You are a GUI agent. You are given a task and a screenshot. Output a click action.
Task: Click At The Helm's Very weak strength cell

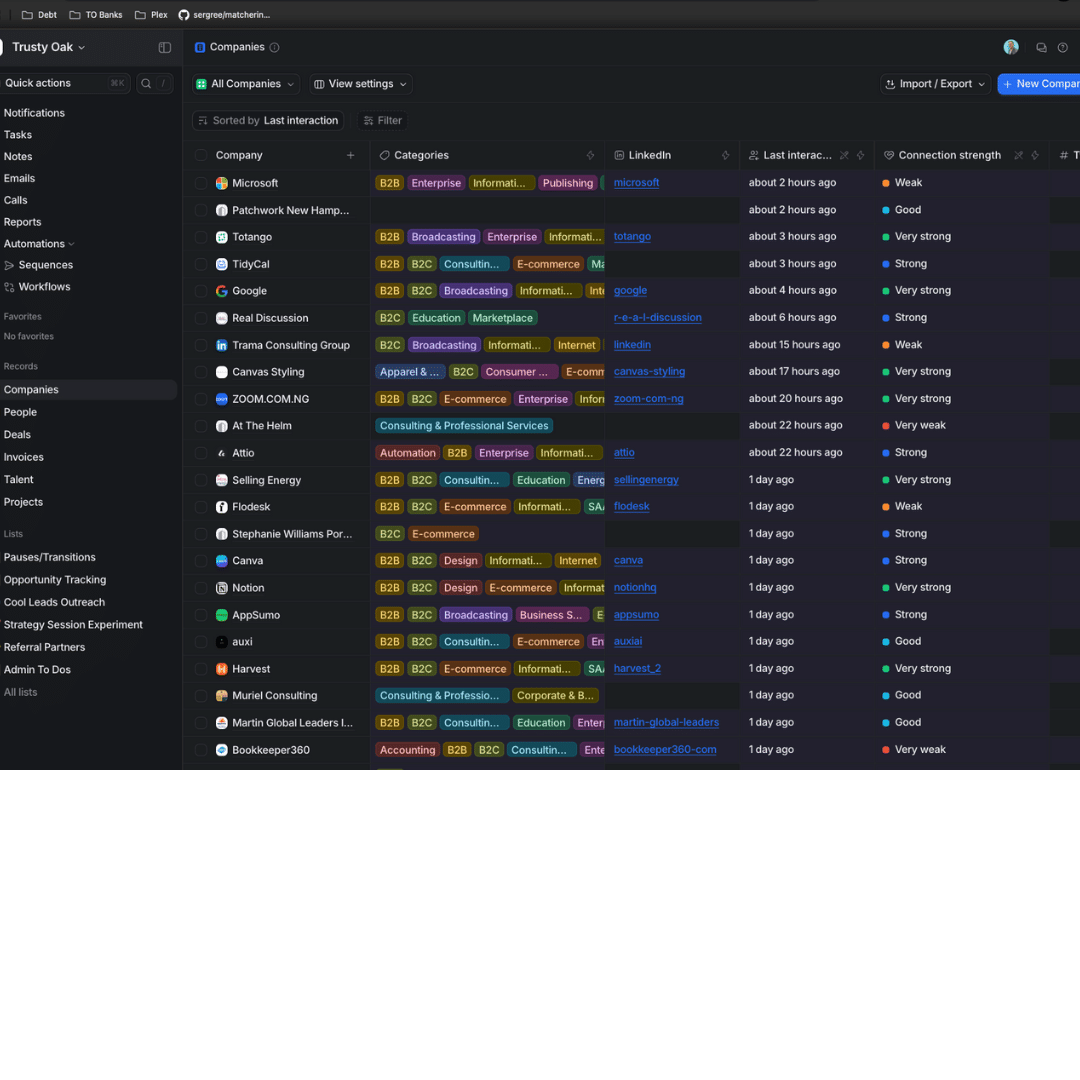pyautogui.click(x=961, y=426)
